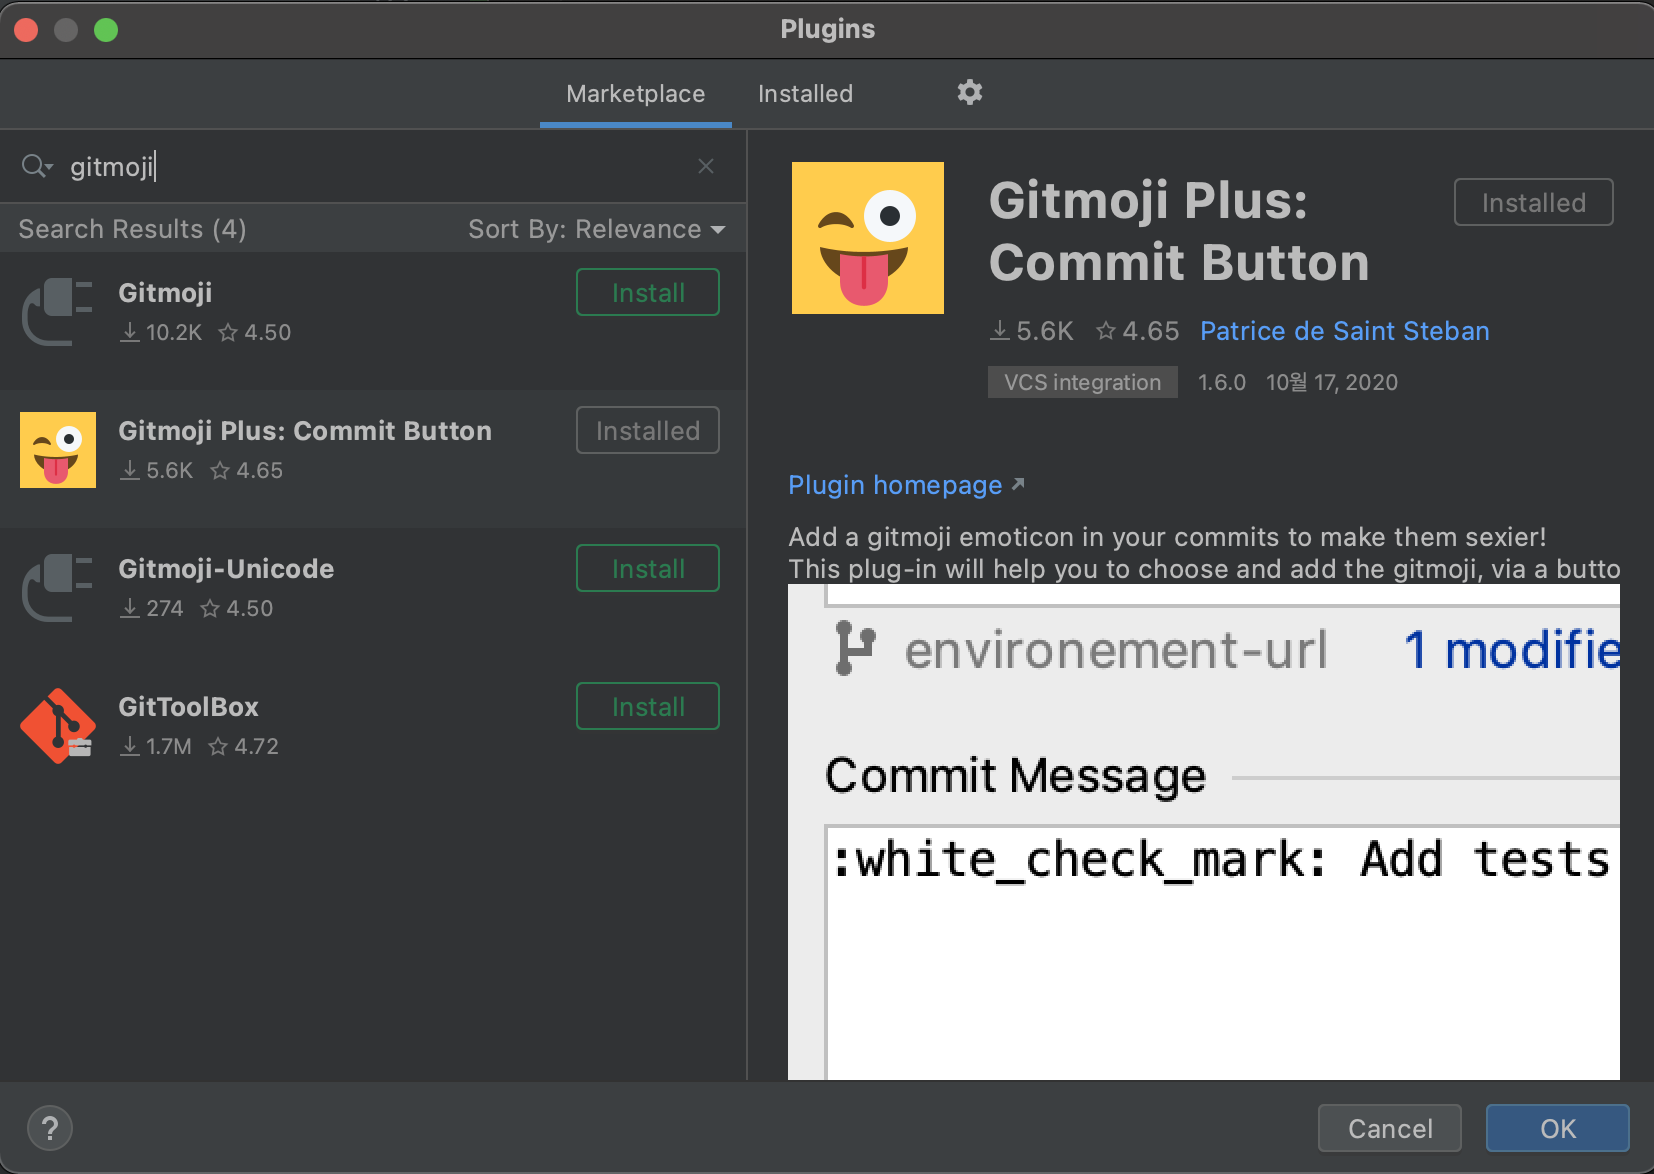Focus the plugin search field

380,166
